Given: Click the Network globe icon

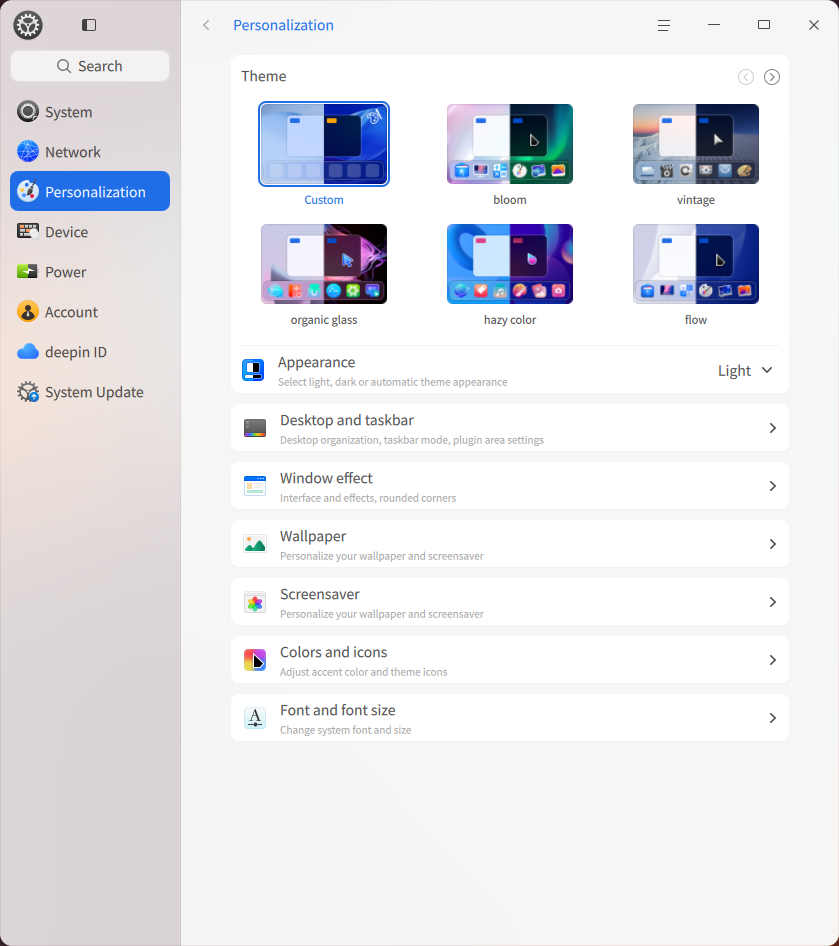Looking at the screenshot, I should (x=28, y=152).
